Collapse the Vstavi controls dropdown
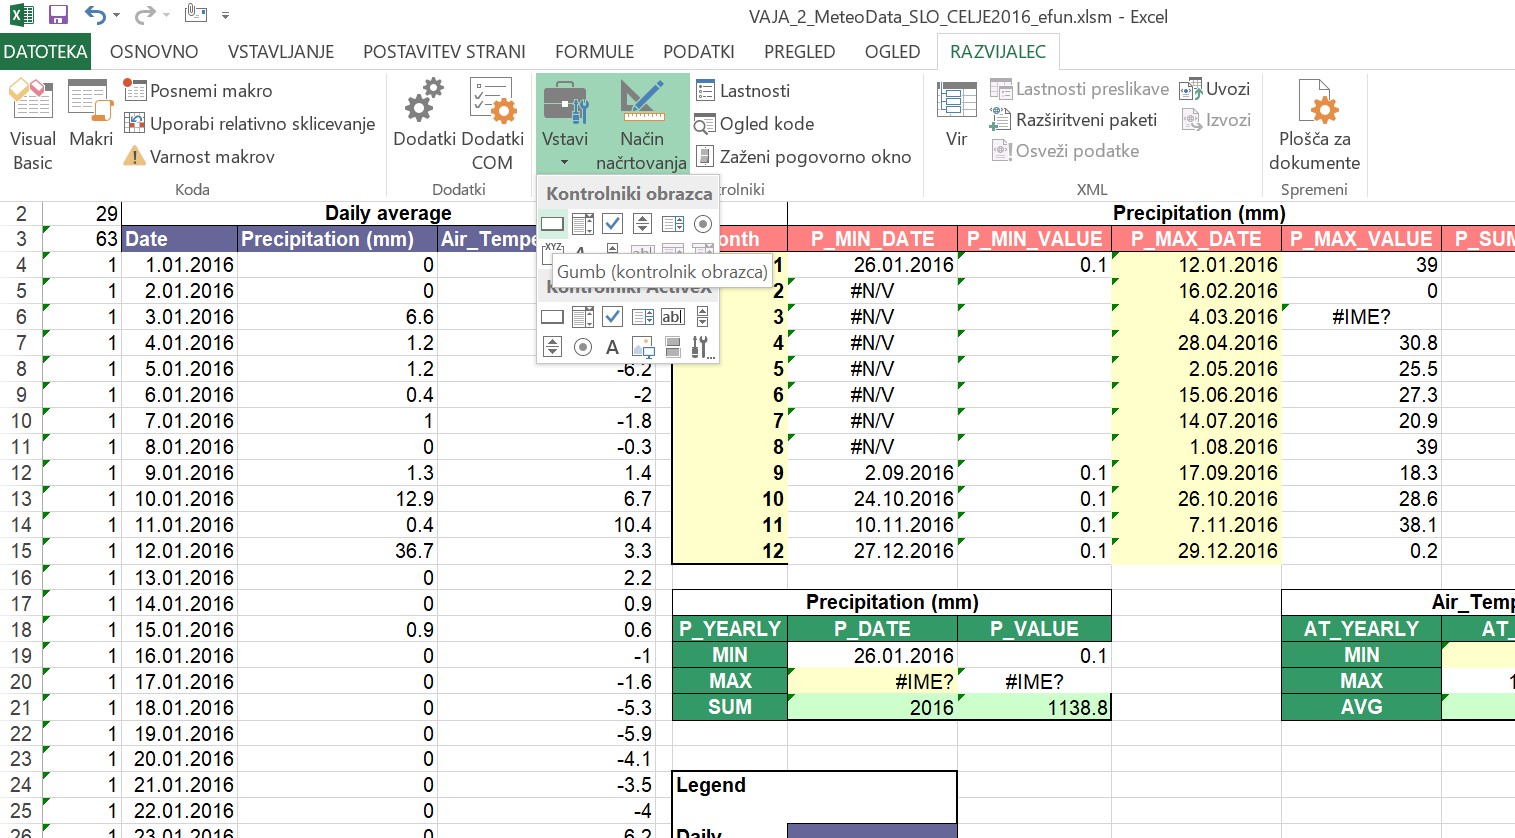Image resolution: width=1515 pixels, height=838 pixels. [x=564, y=125]
